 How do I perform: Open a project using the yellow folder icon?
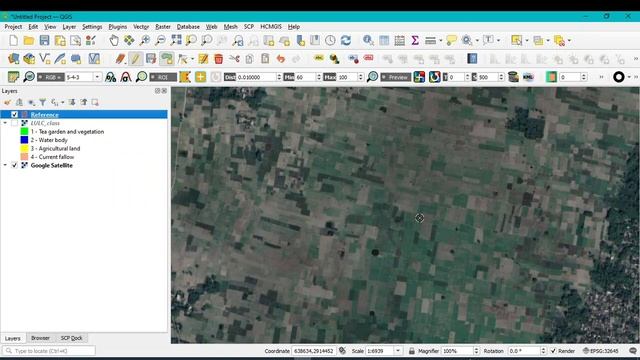tap(29, 40)
